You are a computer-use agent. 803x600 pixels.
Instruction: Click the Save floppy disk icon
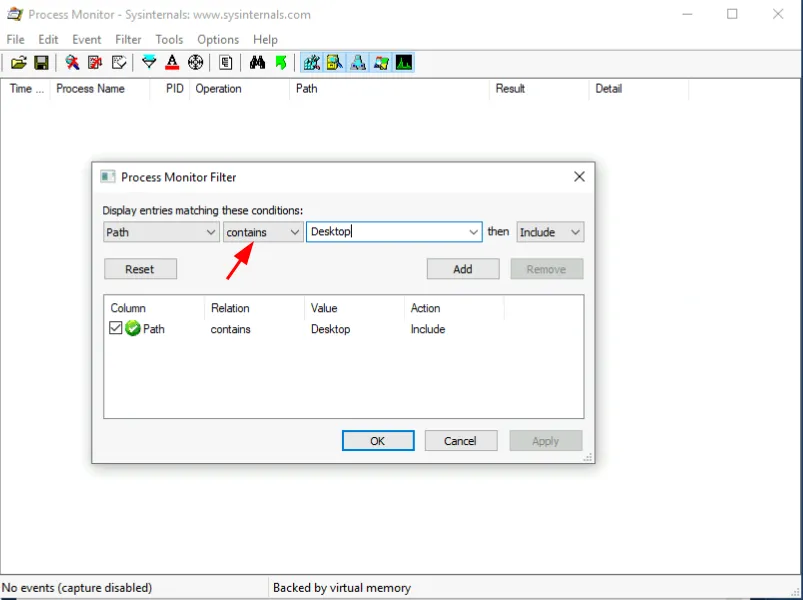point(41,63)
